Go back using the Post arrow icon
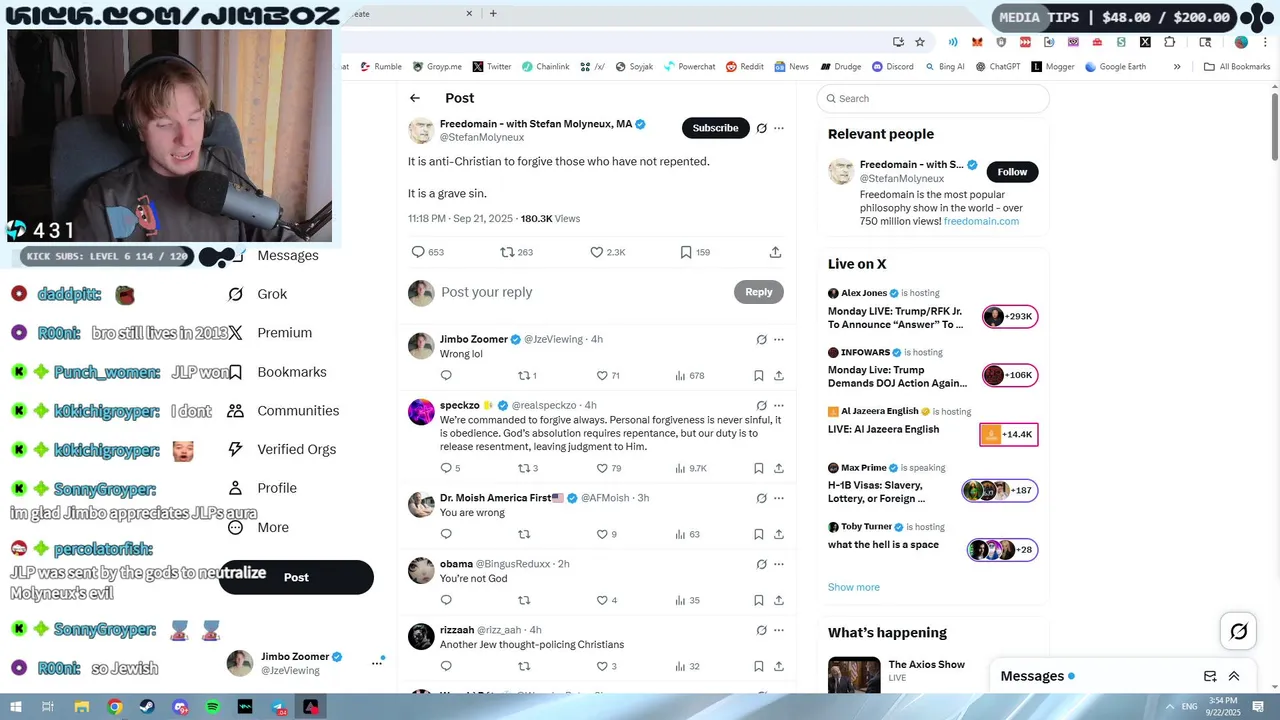Image resolution: width=1280 pixels, height=720 pixels. [x=415, y=98]
